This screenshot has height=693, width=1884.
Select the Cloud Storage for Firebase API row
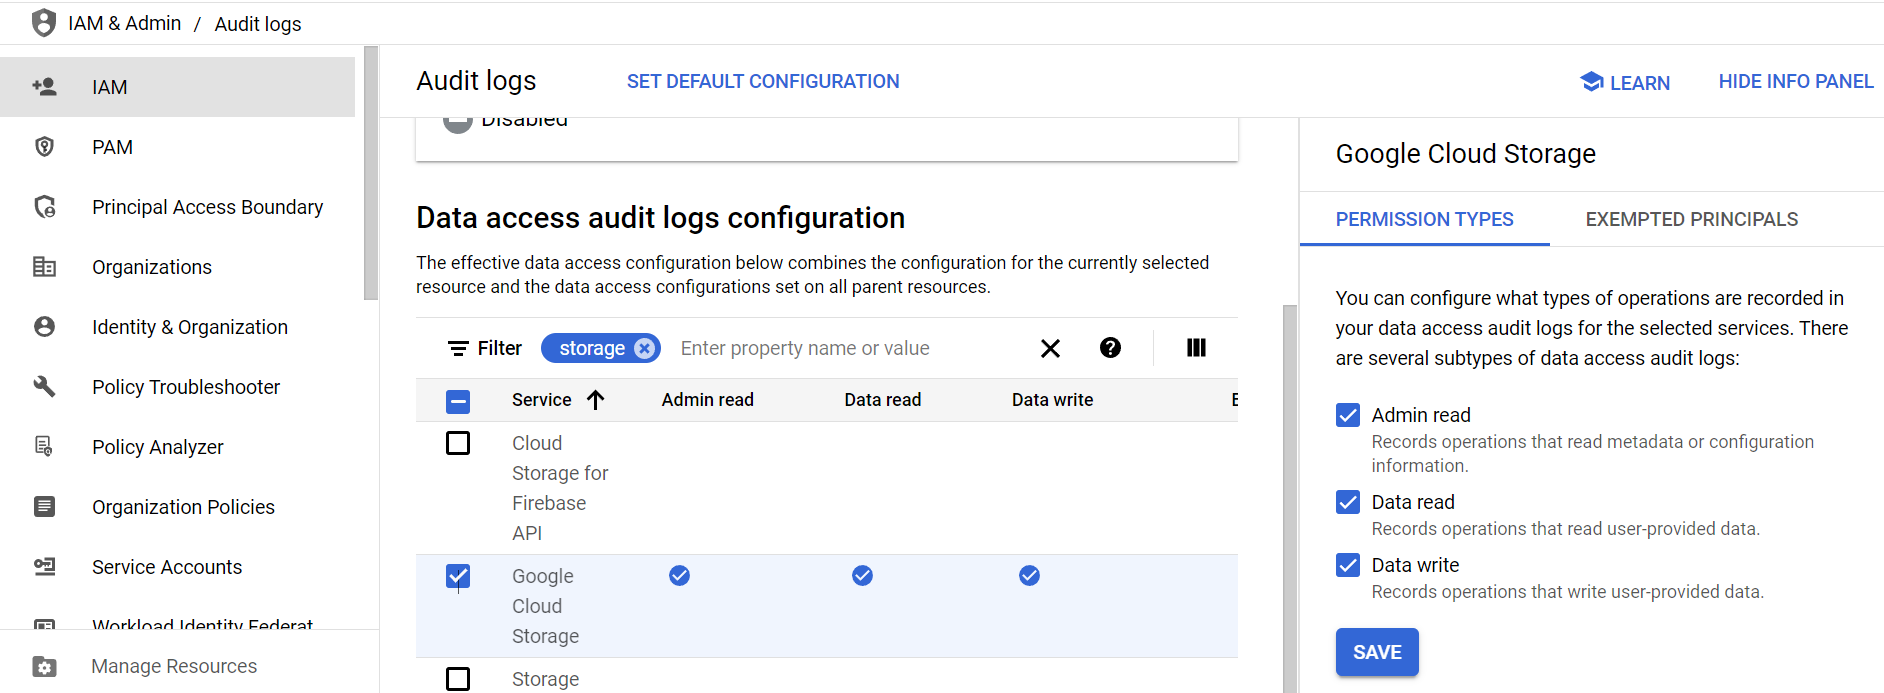tap(458, 443)
